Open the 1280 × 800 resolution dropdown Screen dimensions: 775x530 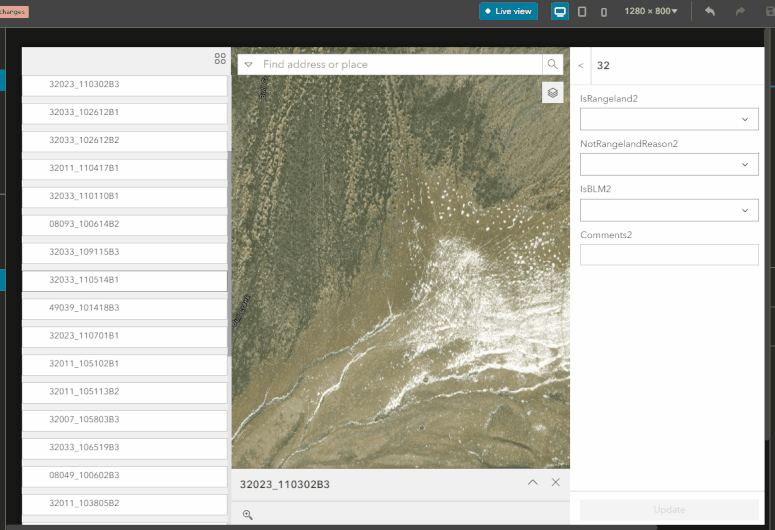coord(650,11)
